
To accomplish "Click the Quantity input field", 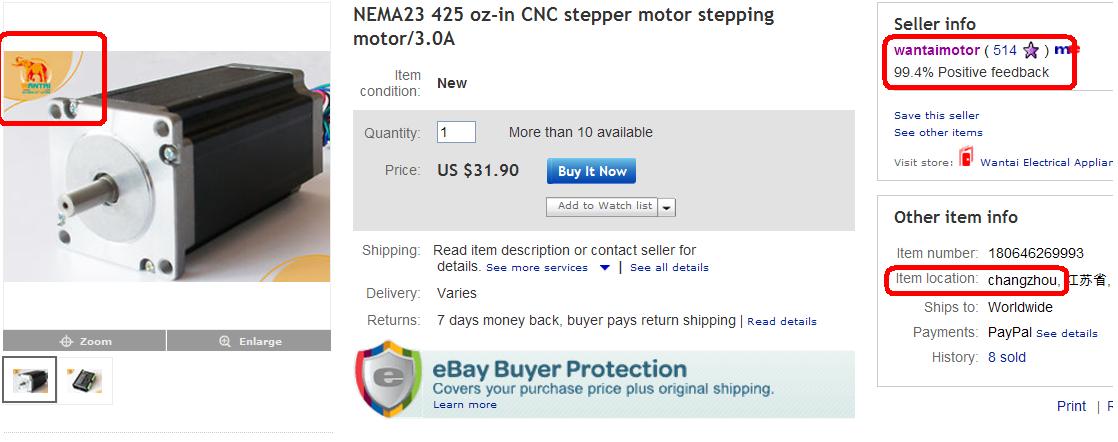I will [456, 132].
